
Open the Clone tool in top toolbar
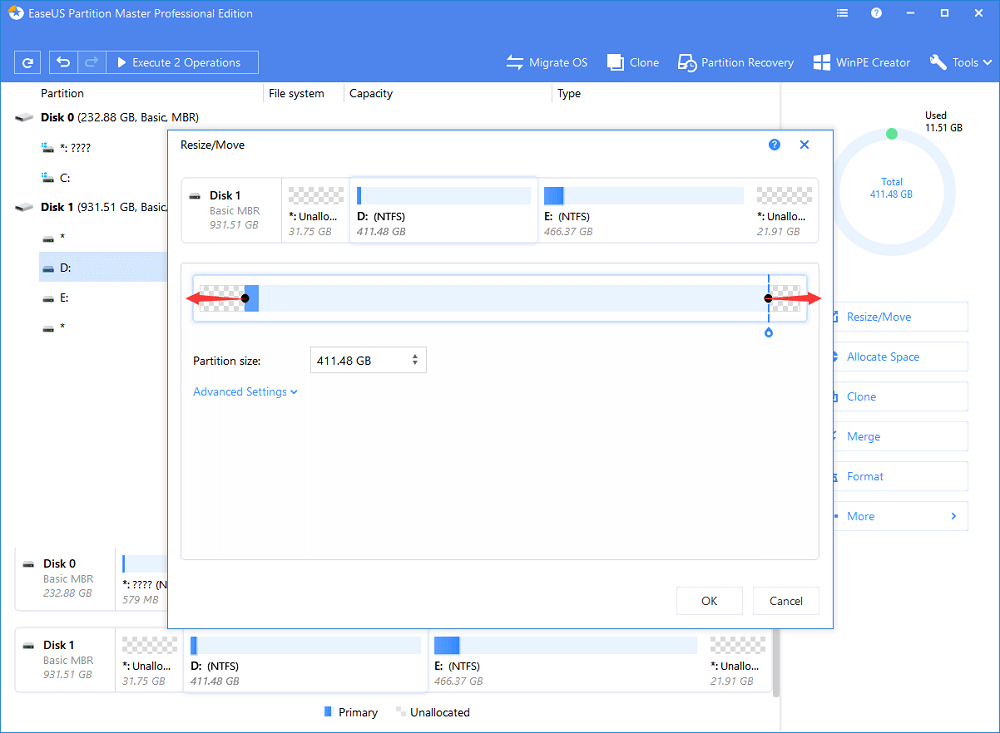(633, 62)
